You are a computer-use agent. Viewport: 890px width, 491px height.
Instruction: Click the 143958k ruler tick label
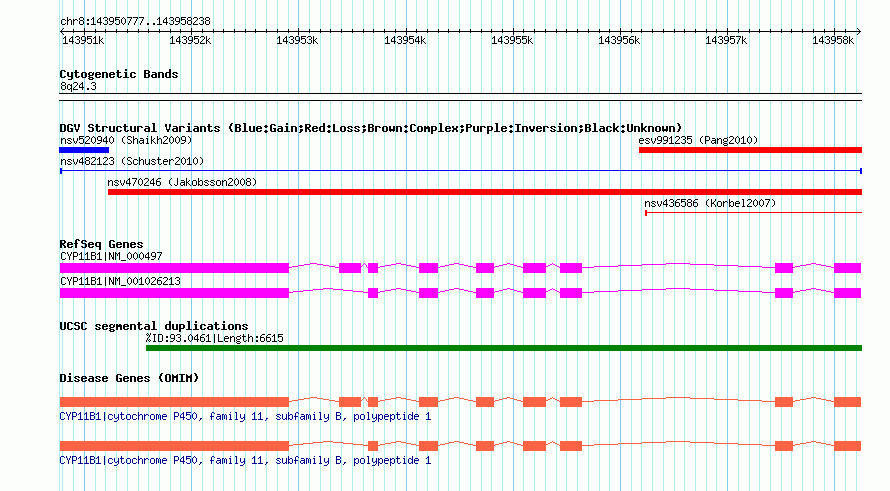[833, 40]
